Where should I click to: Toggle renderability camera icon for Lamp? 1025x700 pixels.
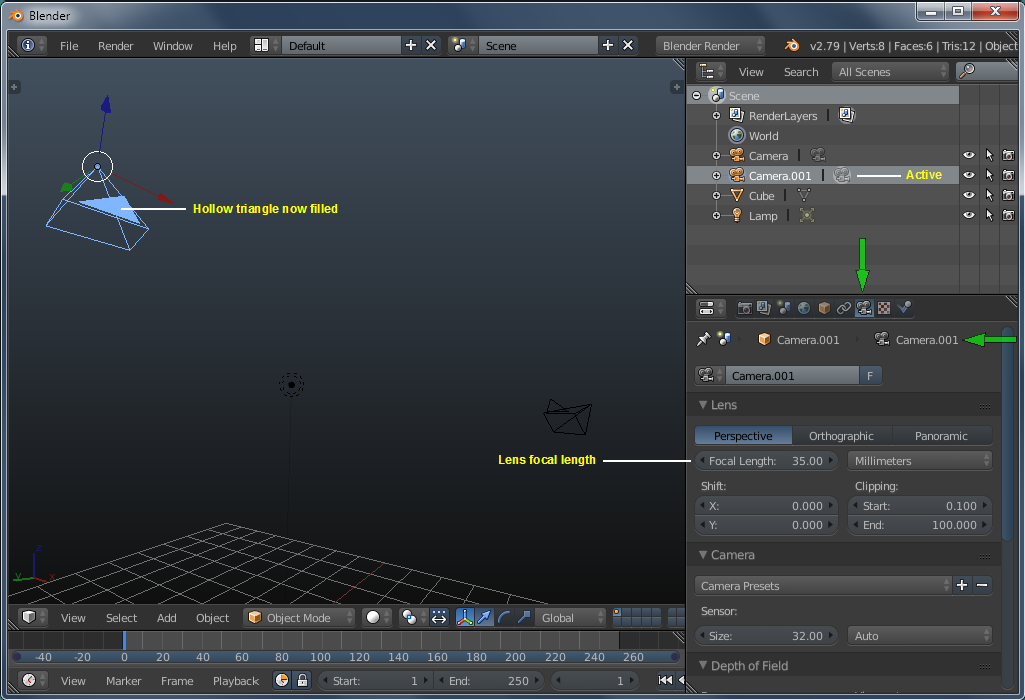coord(1009,215)
